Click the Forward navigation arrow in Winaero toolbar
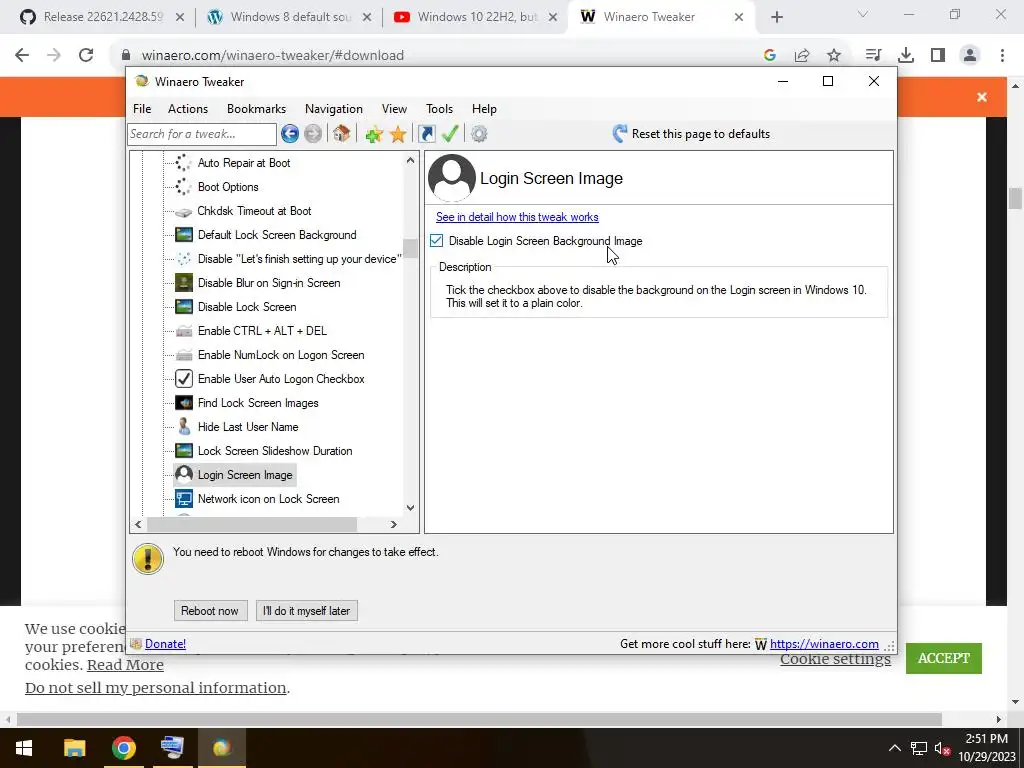Viewport: 1024px width, 768px height. 313,134
